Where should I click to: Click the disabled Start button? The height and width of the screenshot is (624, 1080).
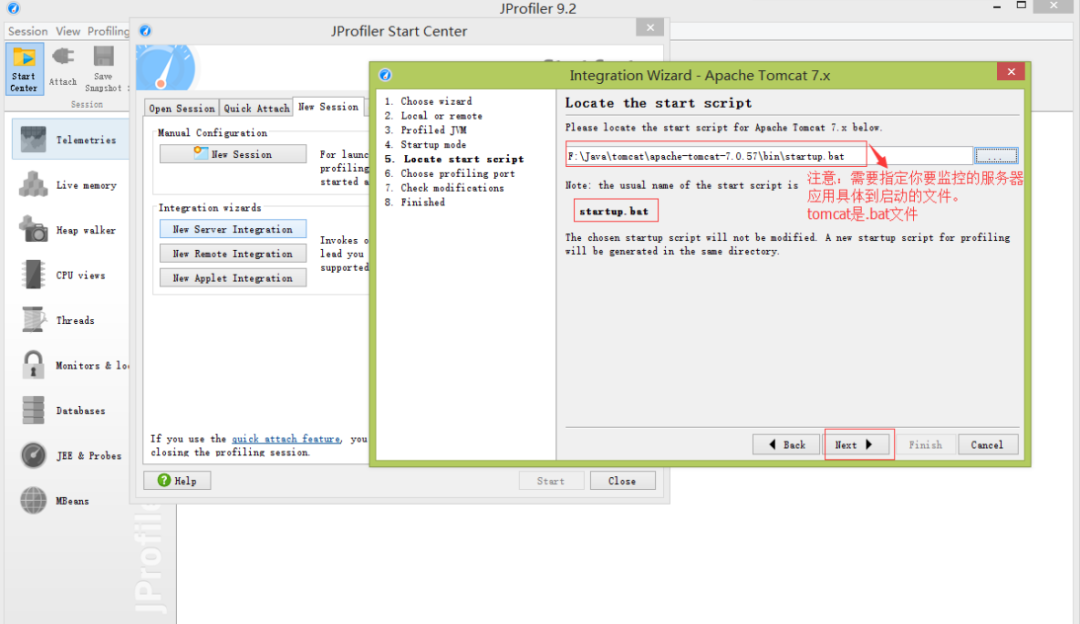(551, 481)
